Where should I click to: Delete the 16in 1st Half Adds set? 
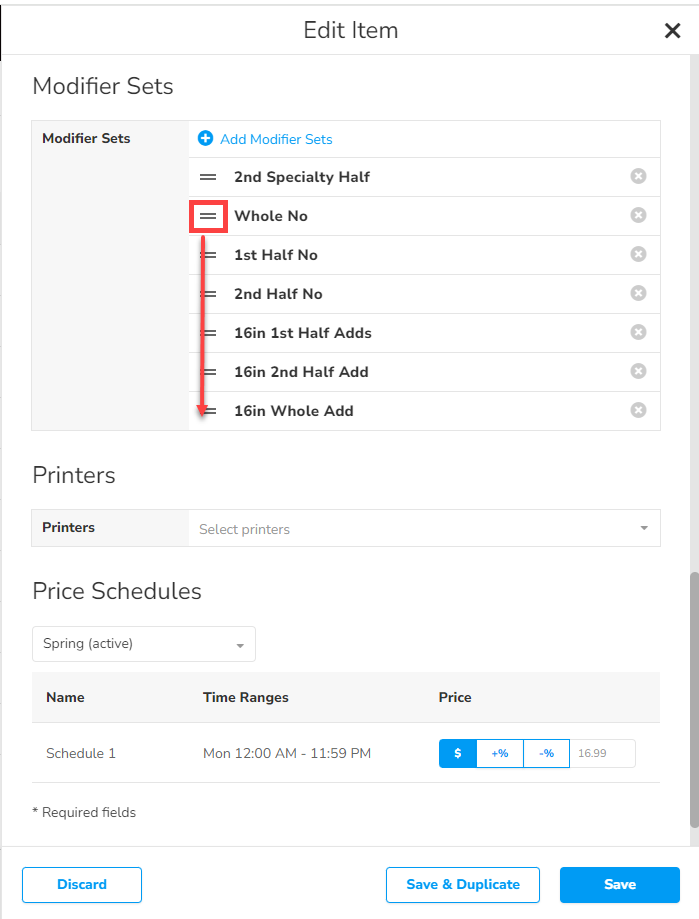(638, 332)
